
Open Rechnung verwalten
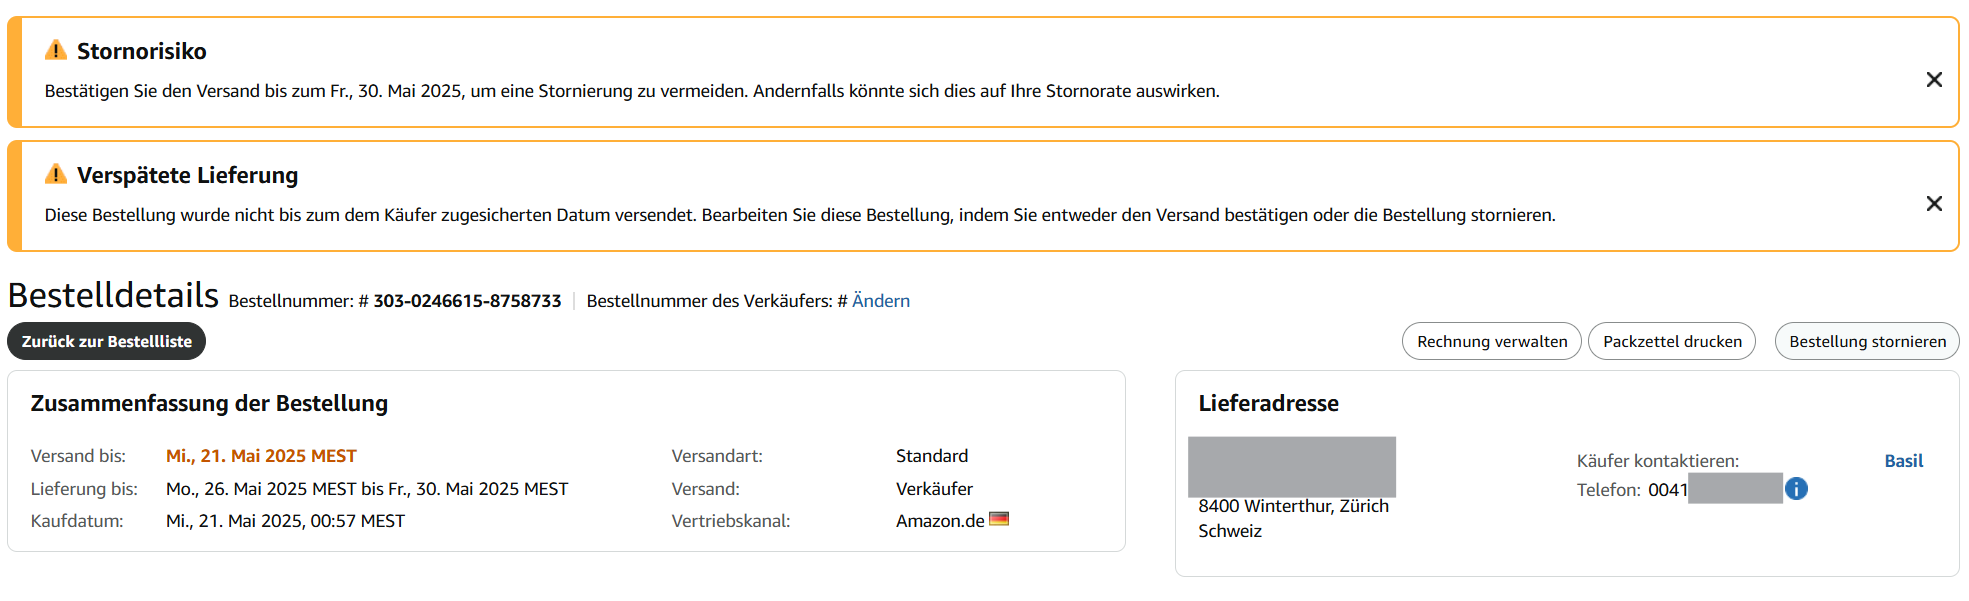point(1492,341)
